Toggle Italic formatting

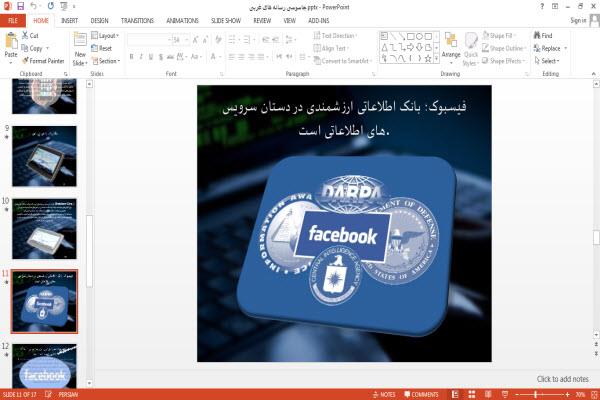tap(141, 57)
